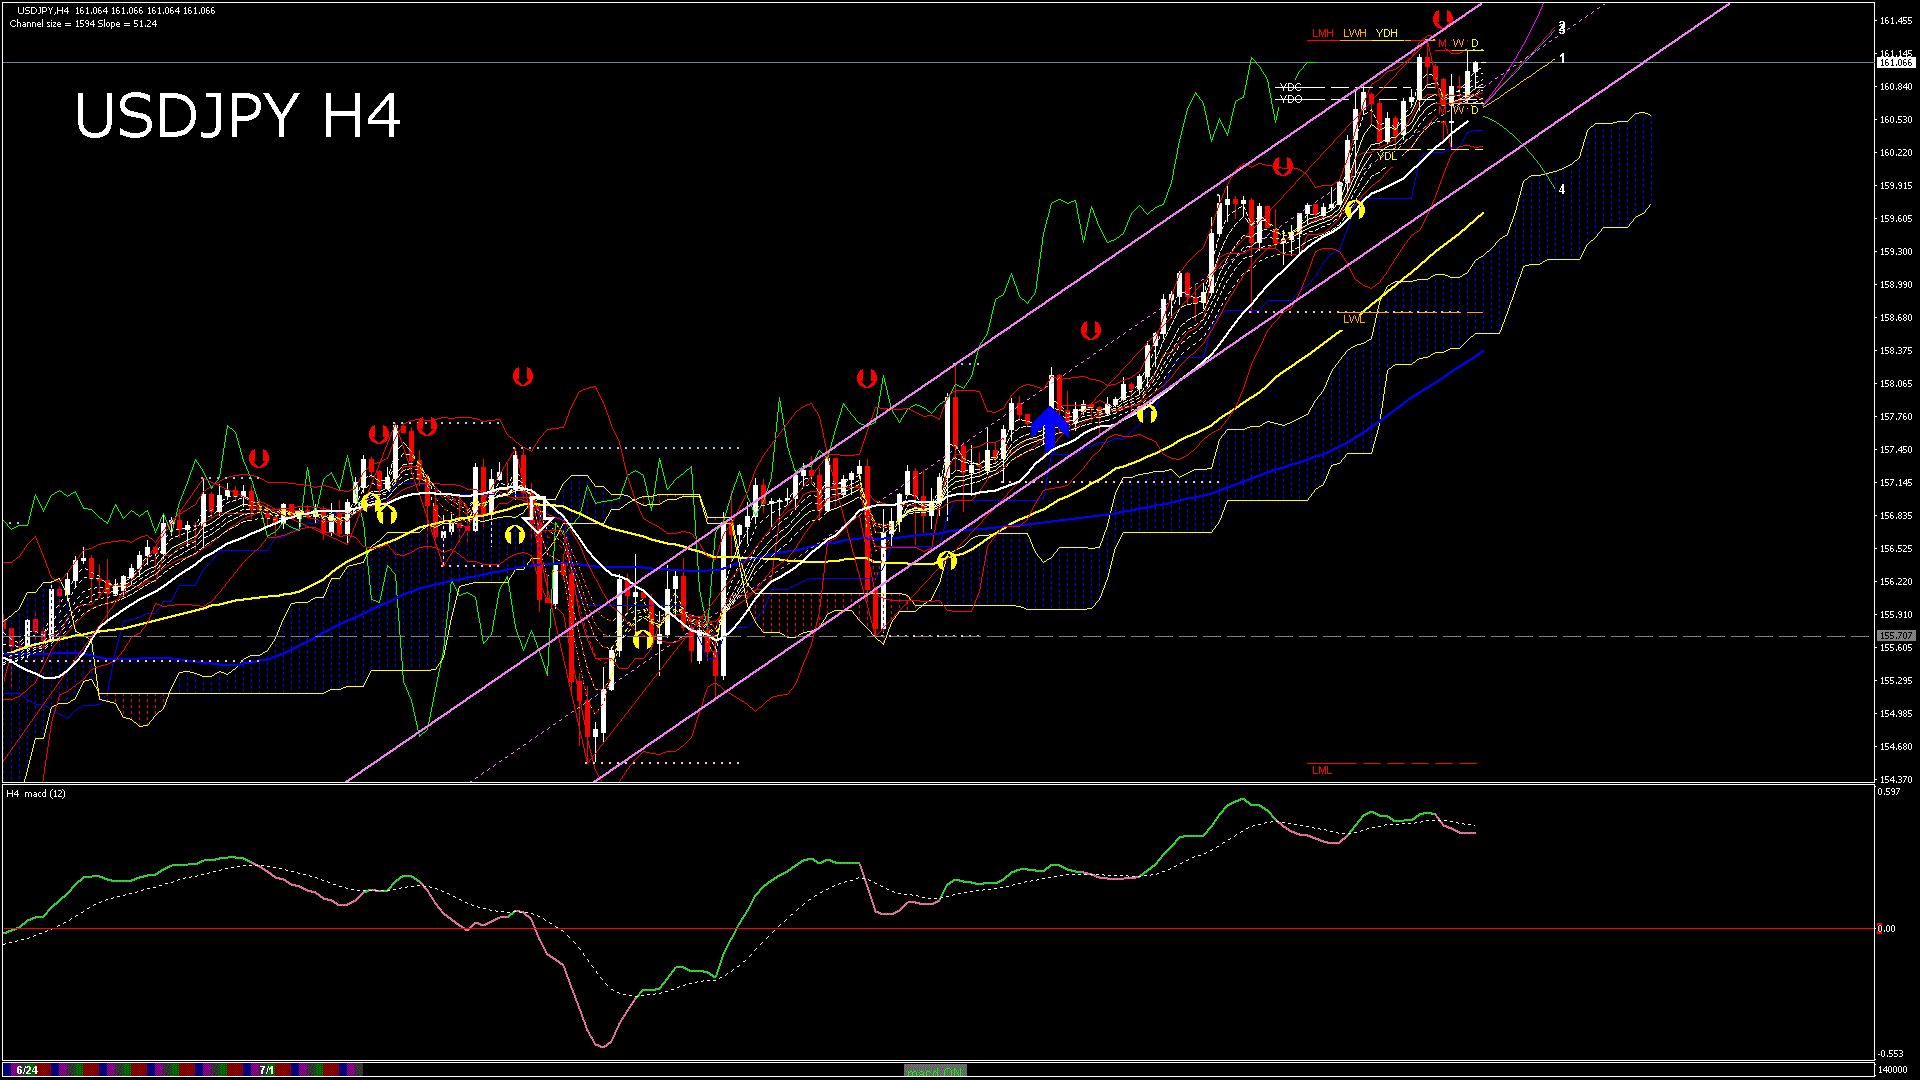Click the USDJPY,H4 symbol header text
This screenshot has width=1920, height=1080.
43,10
